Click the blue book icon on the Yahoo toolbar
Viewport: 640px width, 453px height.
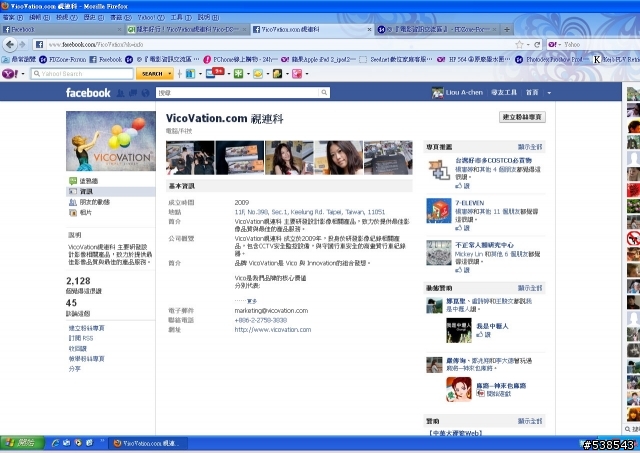[x=190, y=74]
